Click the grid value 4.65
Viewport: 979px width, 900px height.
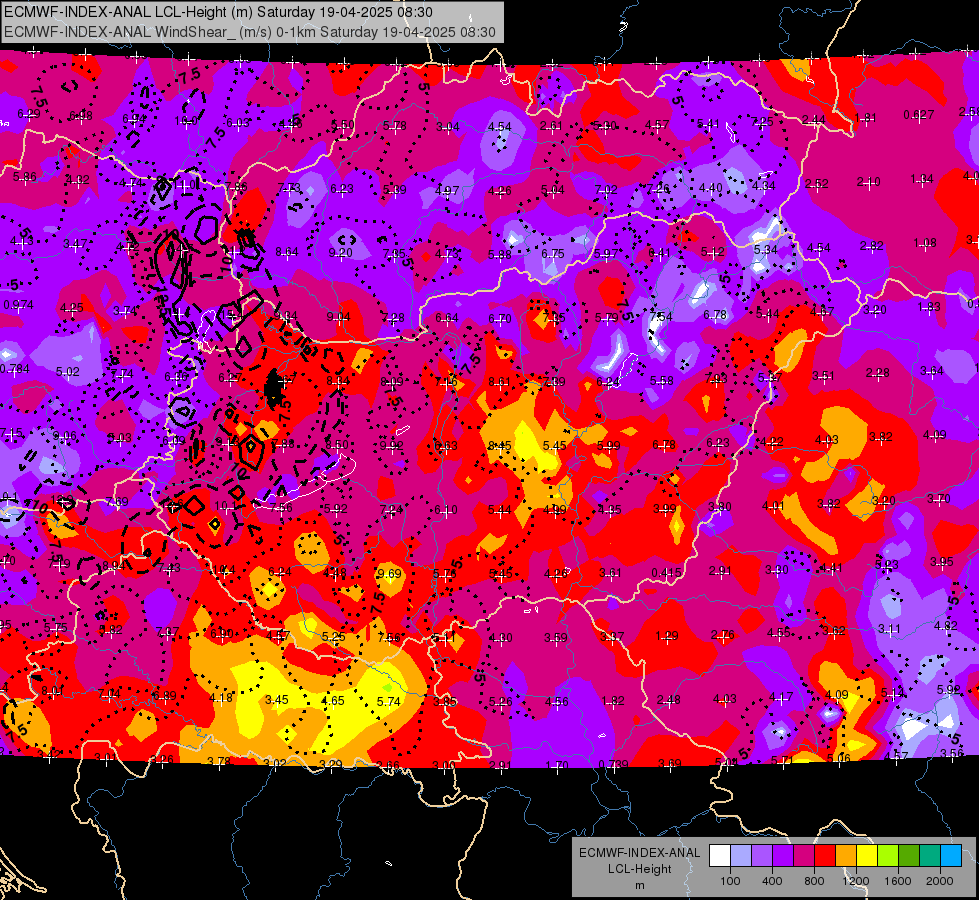[333, 701]
